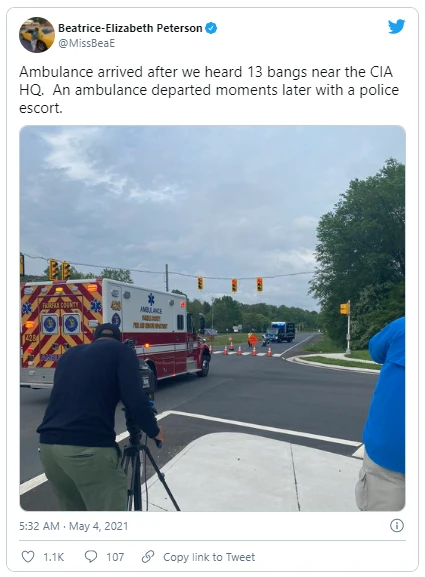Click the 107 replies count
The image size is (425, 577).
pos(115,557)
